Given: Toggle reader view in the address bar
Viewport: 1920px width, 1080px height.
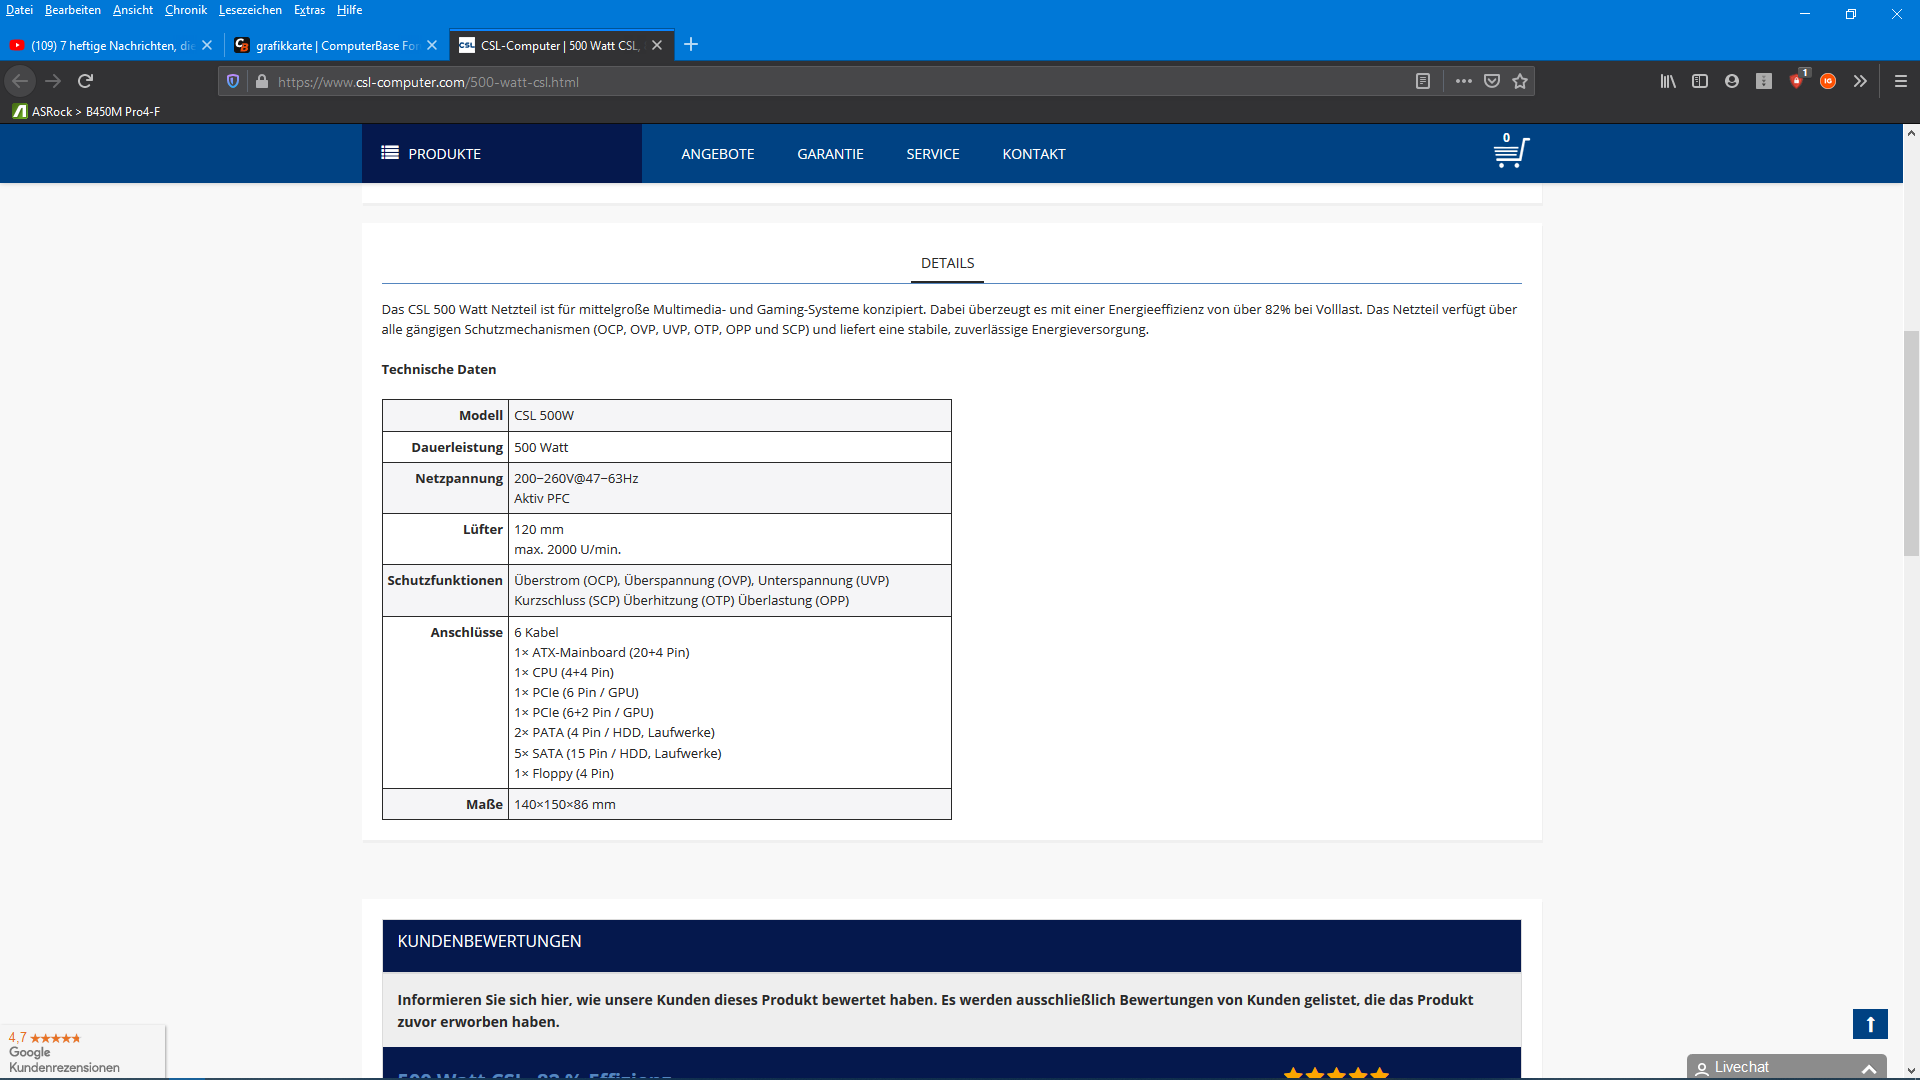Looking at the screenshot, I should [x=1423, y=81].
